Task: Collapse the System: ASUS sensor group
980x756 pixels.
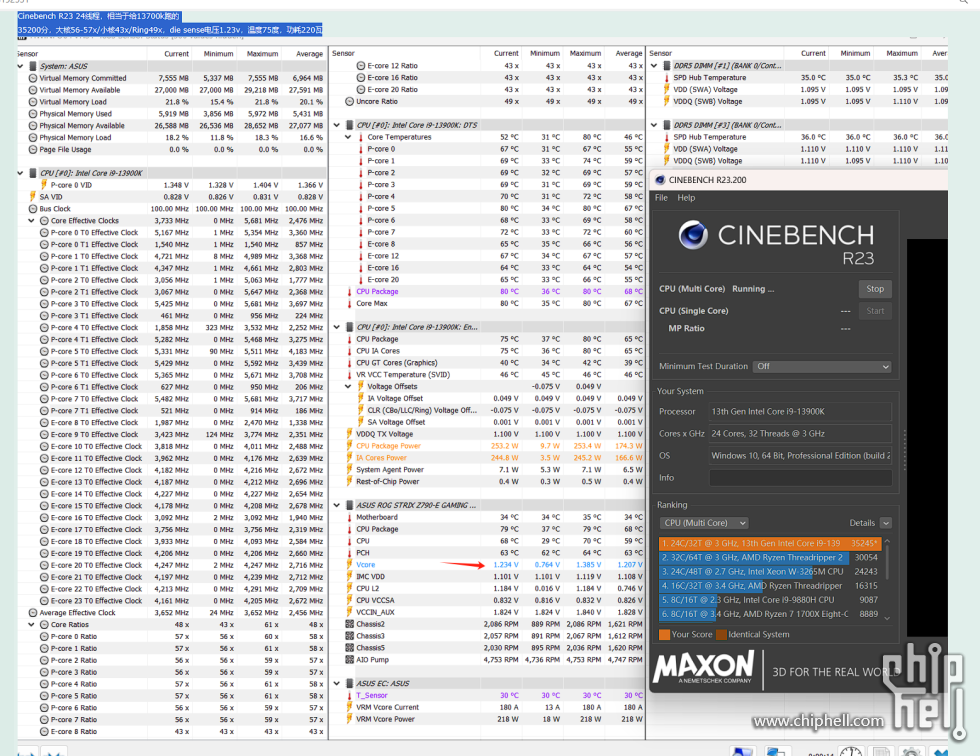Action: tap(21, 66)
